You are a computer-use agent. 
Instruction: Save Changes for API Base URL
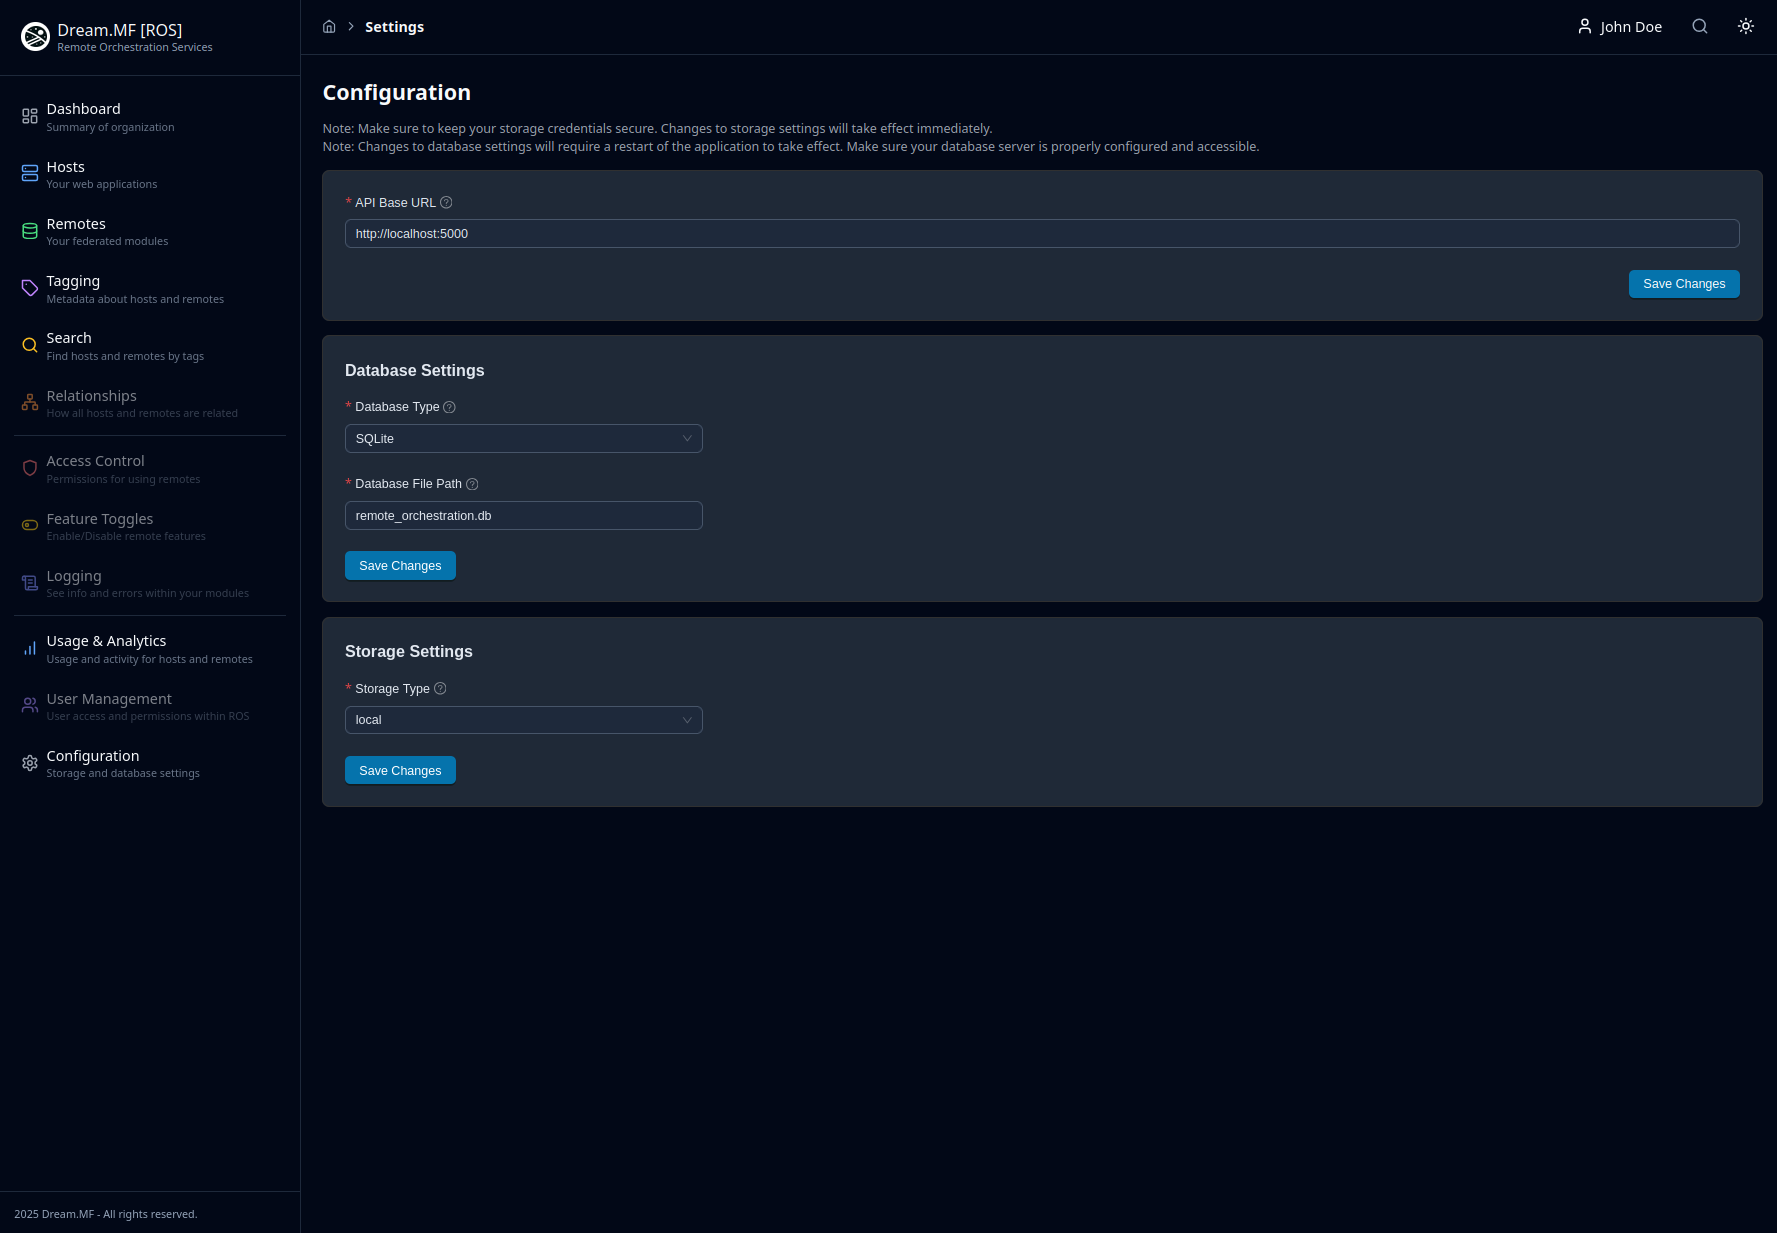(x=1683, y=284)
